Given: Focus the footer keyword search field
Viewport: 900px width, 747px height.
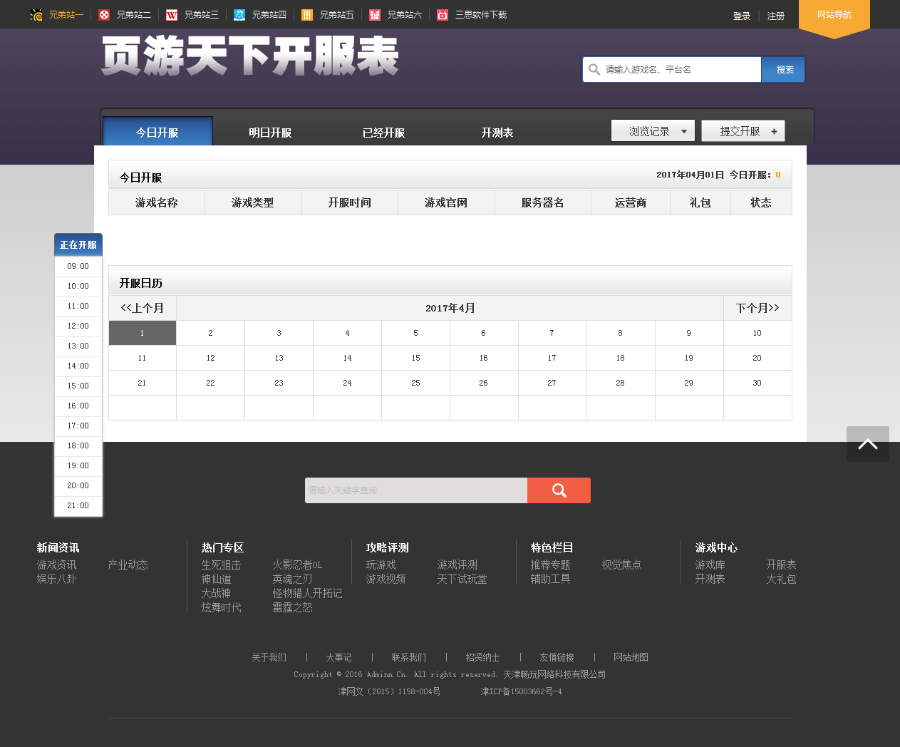Looking at the screenshot, I should (x=416, y=490).
